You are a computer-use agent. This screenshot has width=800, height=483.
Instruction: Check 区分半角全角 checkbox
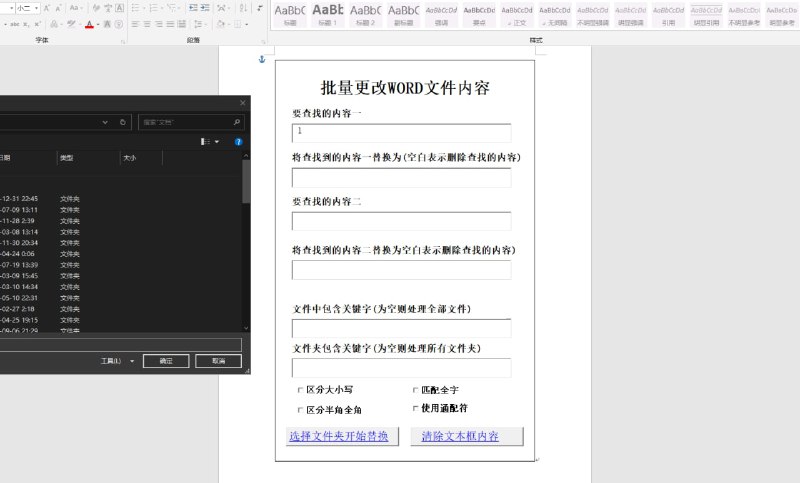click(300, 410)
